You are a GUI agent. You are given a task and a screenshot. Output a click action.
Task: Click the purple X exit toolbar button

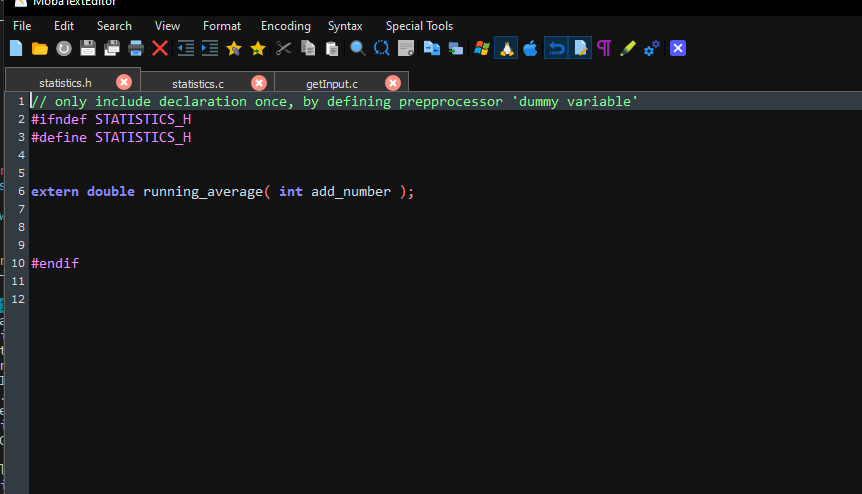coord(678,48)
